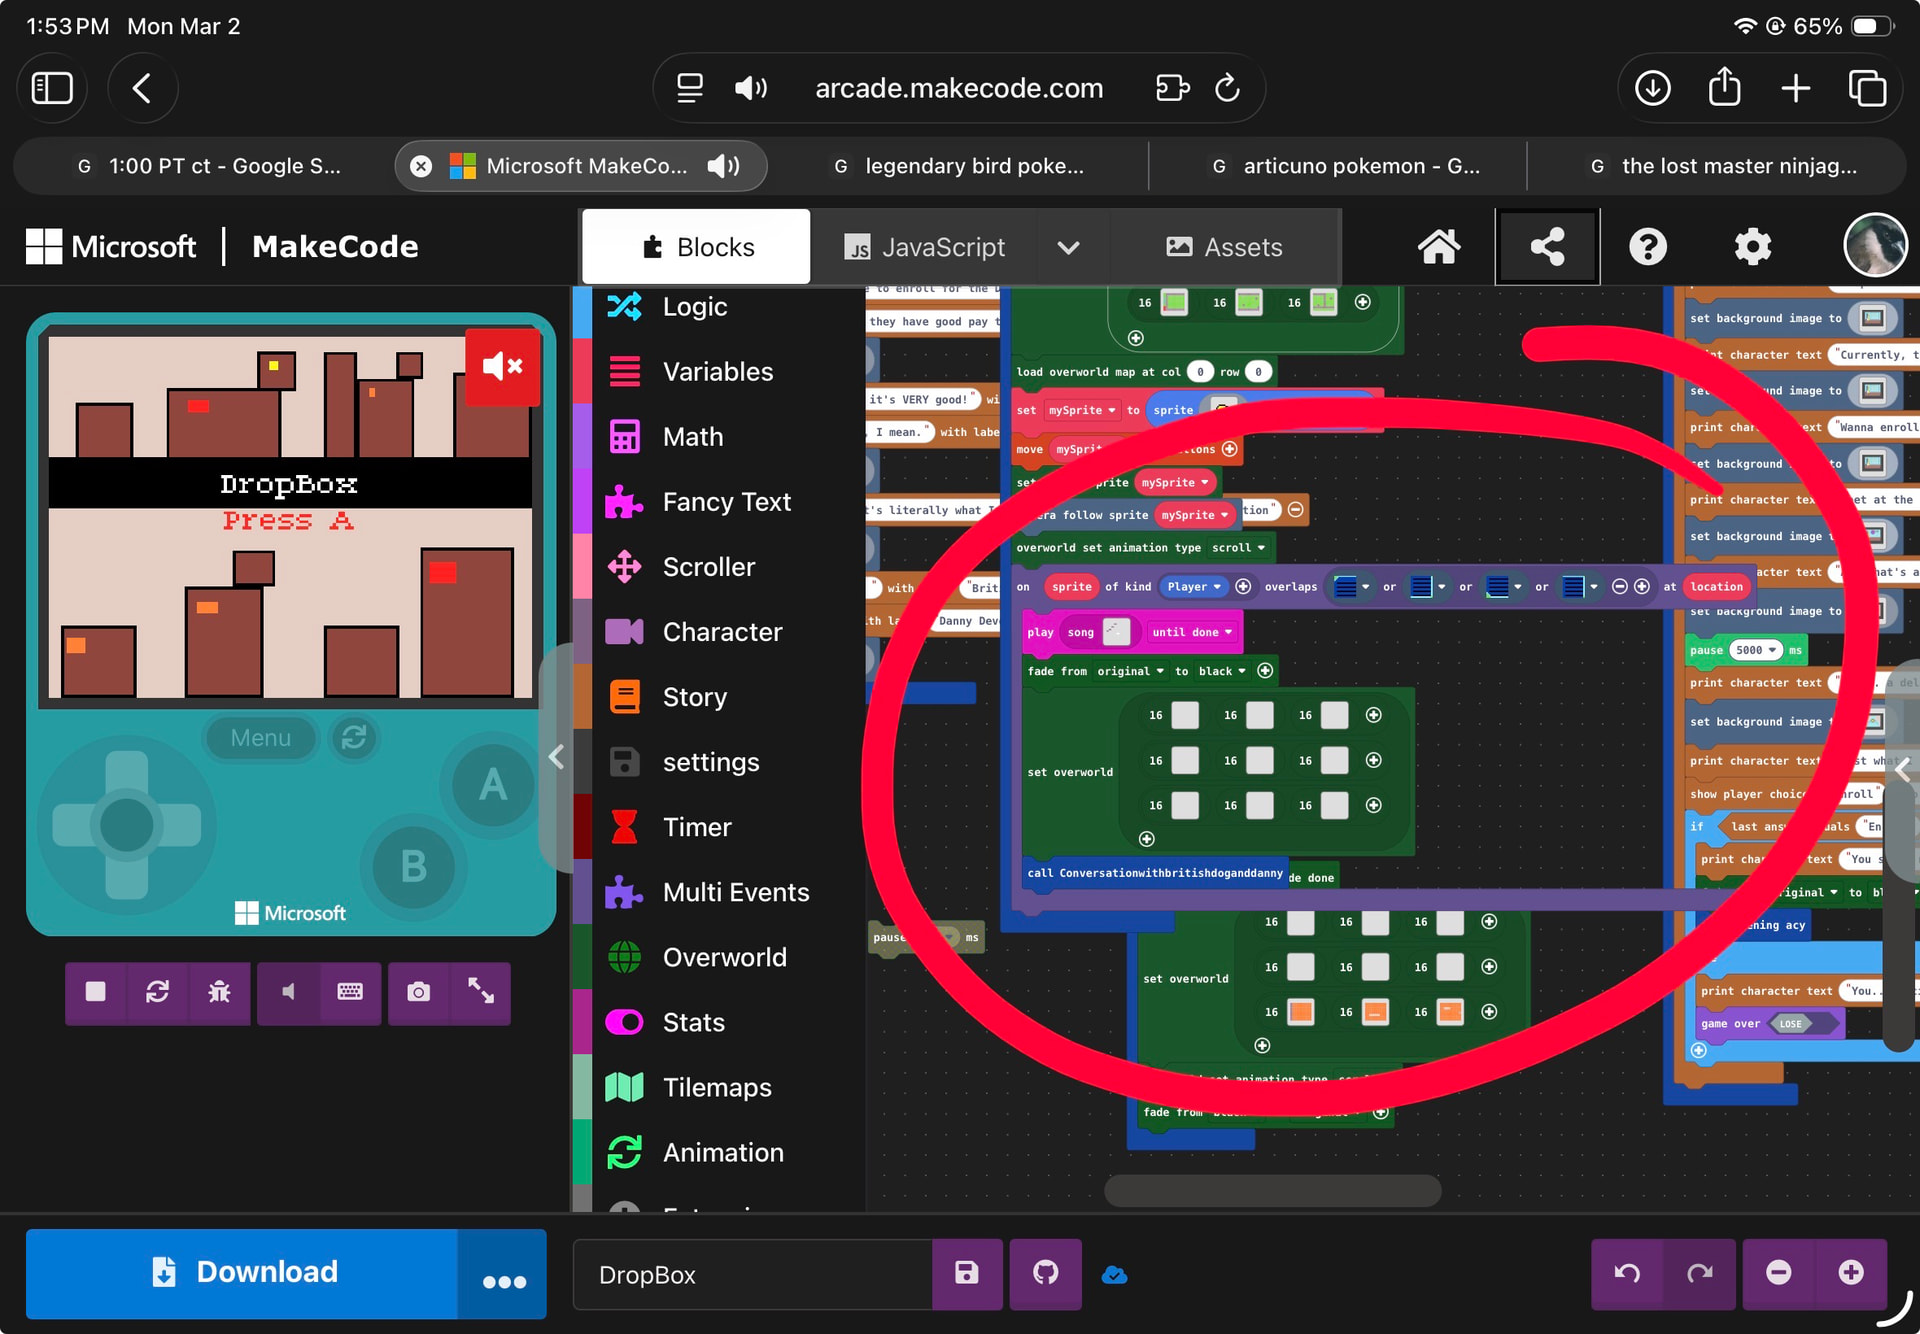The height and width of the screenshot is (1334, 1920).
Task: Unmute the simulator using red speaker button
Action: [502, 366]
